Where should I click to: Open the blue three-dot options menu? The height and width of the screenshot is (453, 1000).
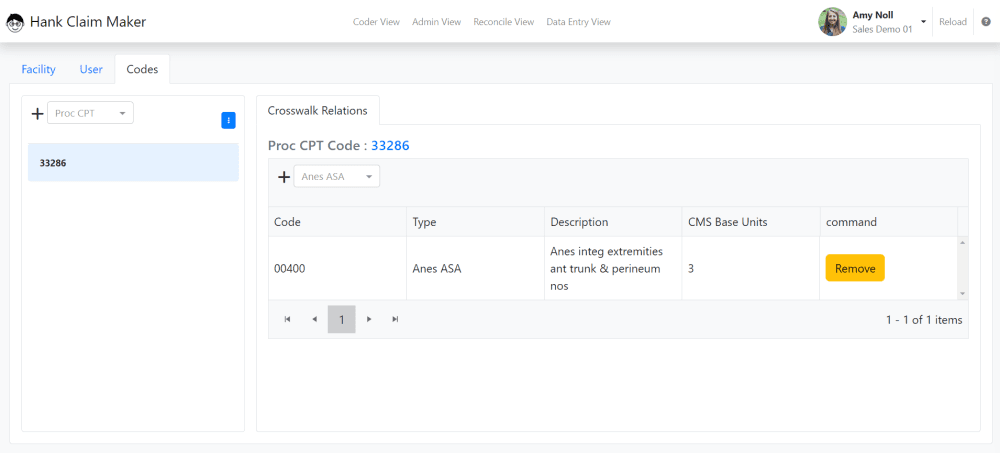(228, 121)
